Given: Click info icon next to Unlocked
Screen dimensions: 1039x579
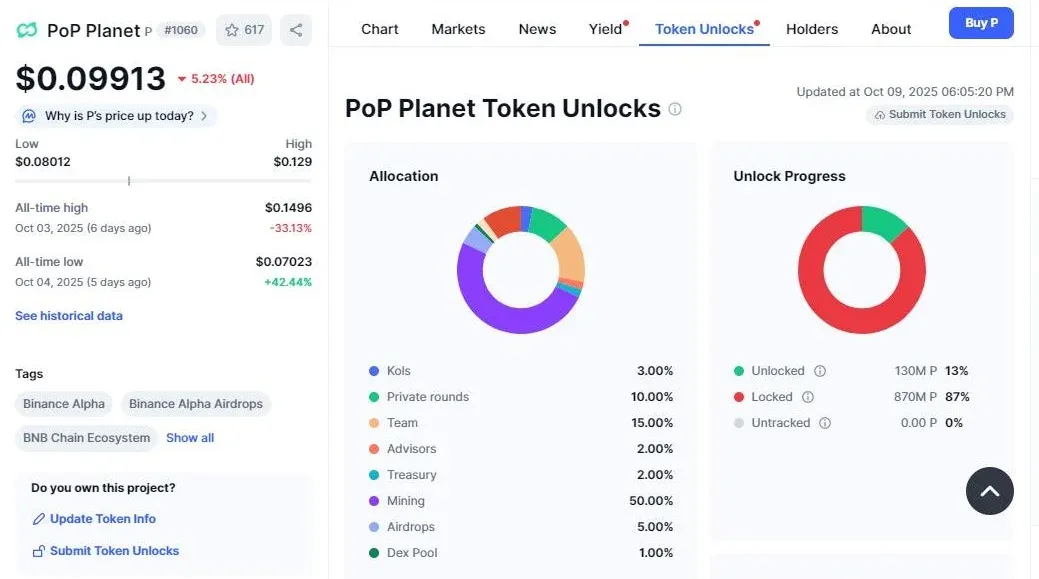Looking at the screenshot, I should point(820,371).
